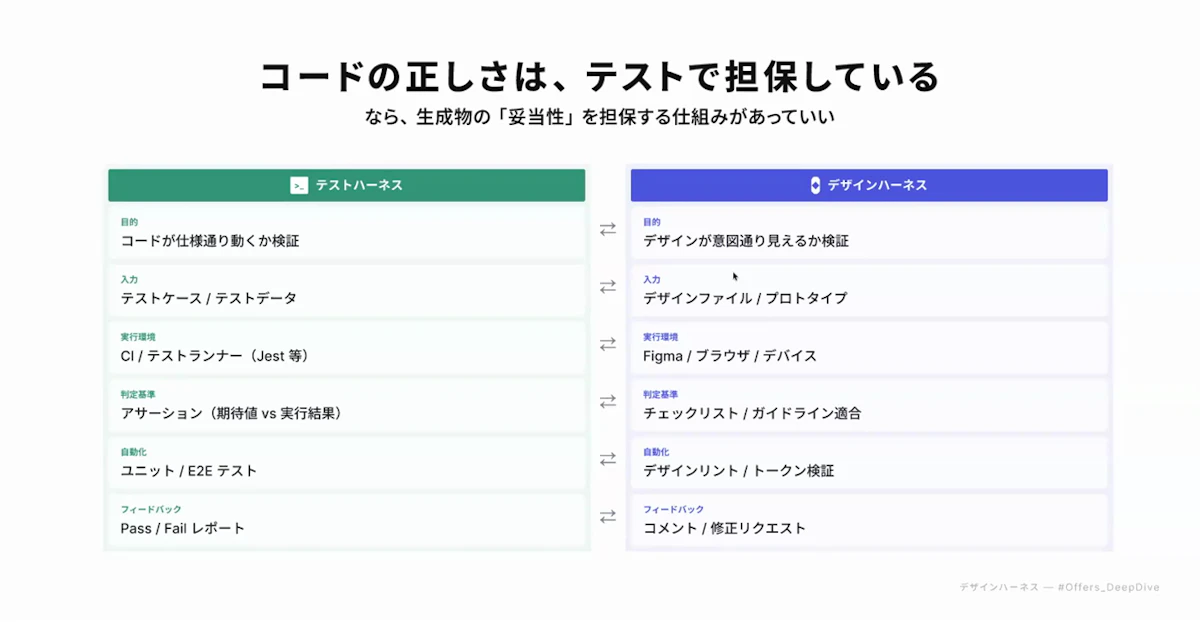Click the swap arrows in the 目的 row
Screen dimensions: 1200x622
pyautogui.click(x=608, y=229)
